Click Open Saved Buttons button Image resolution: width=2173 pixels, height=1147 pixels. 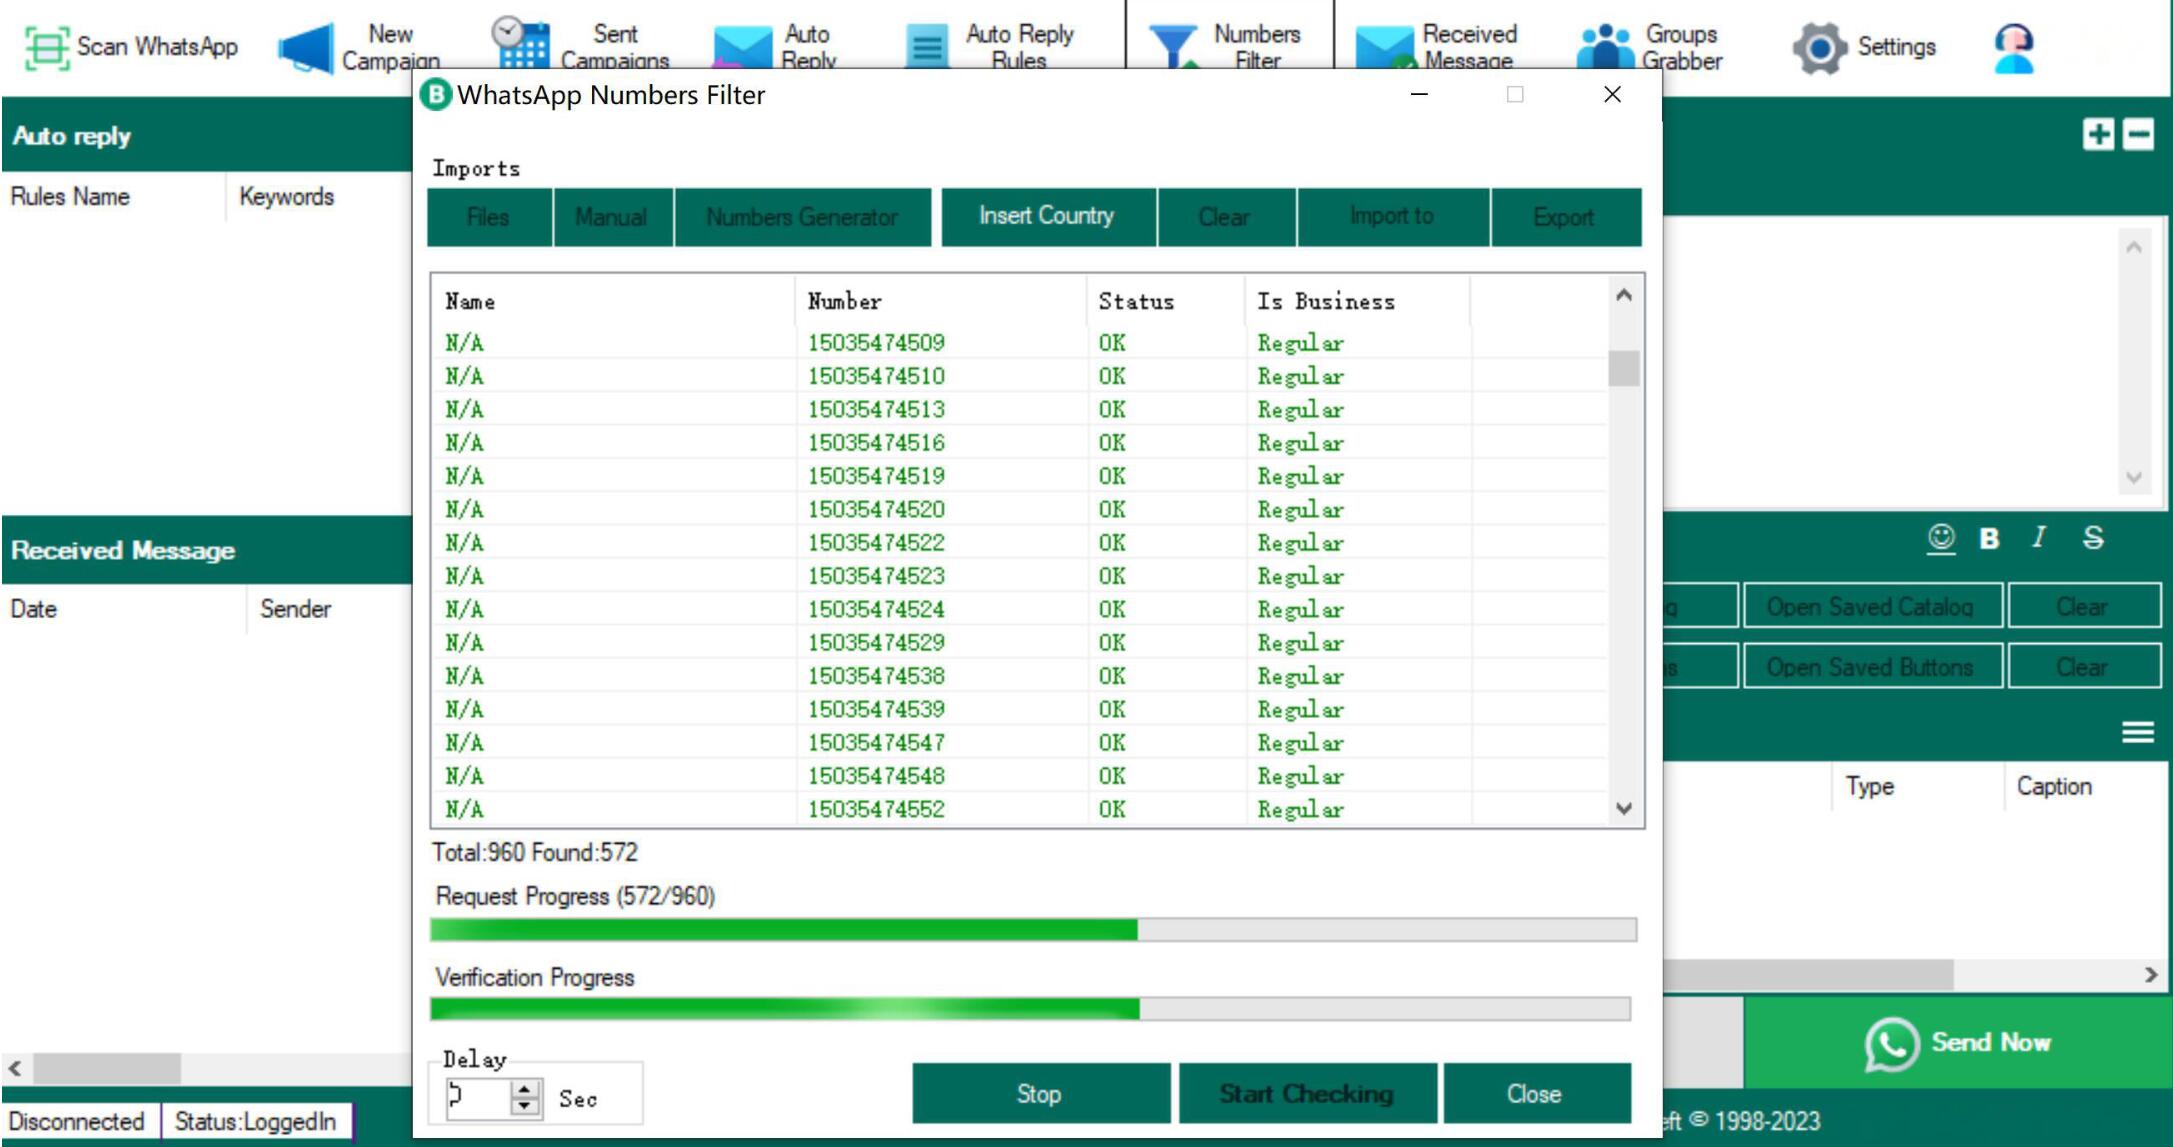click(1872, 667)
